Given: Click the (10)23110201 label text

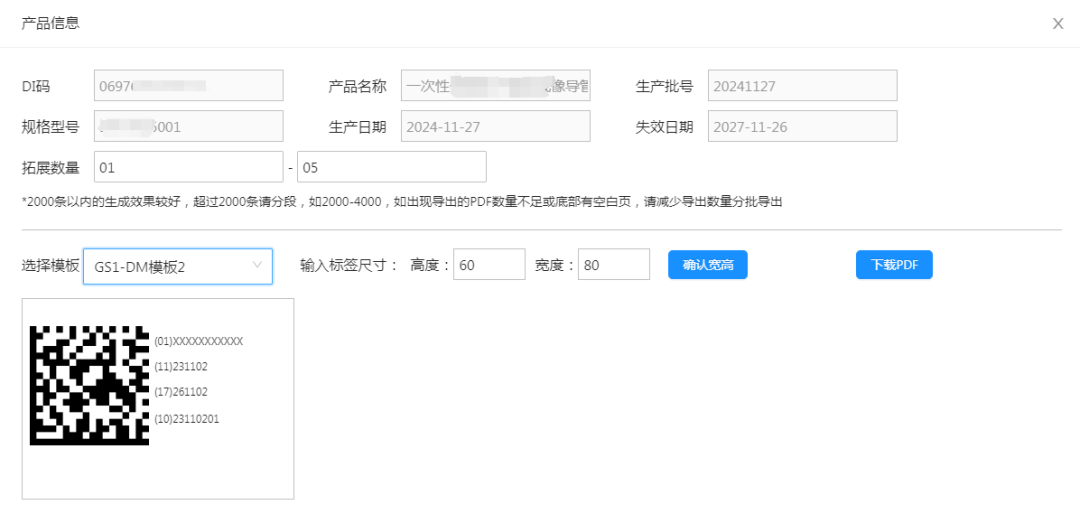Looking at the screenshot, I should (187, 418).
